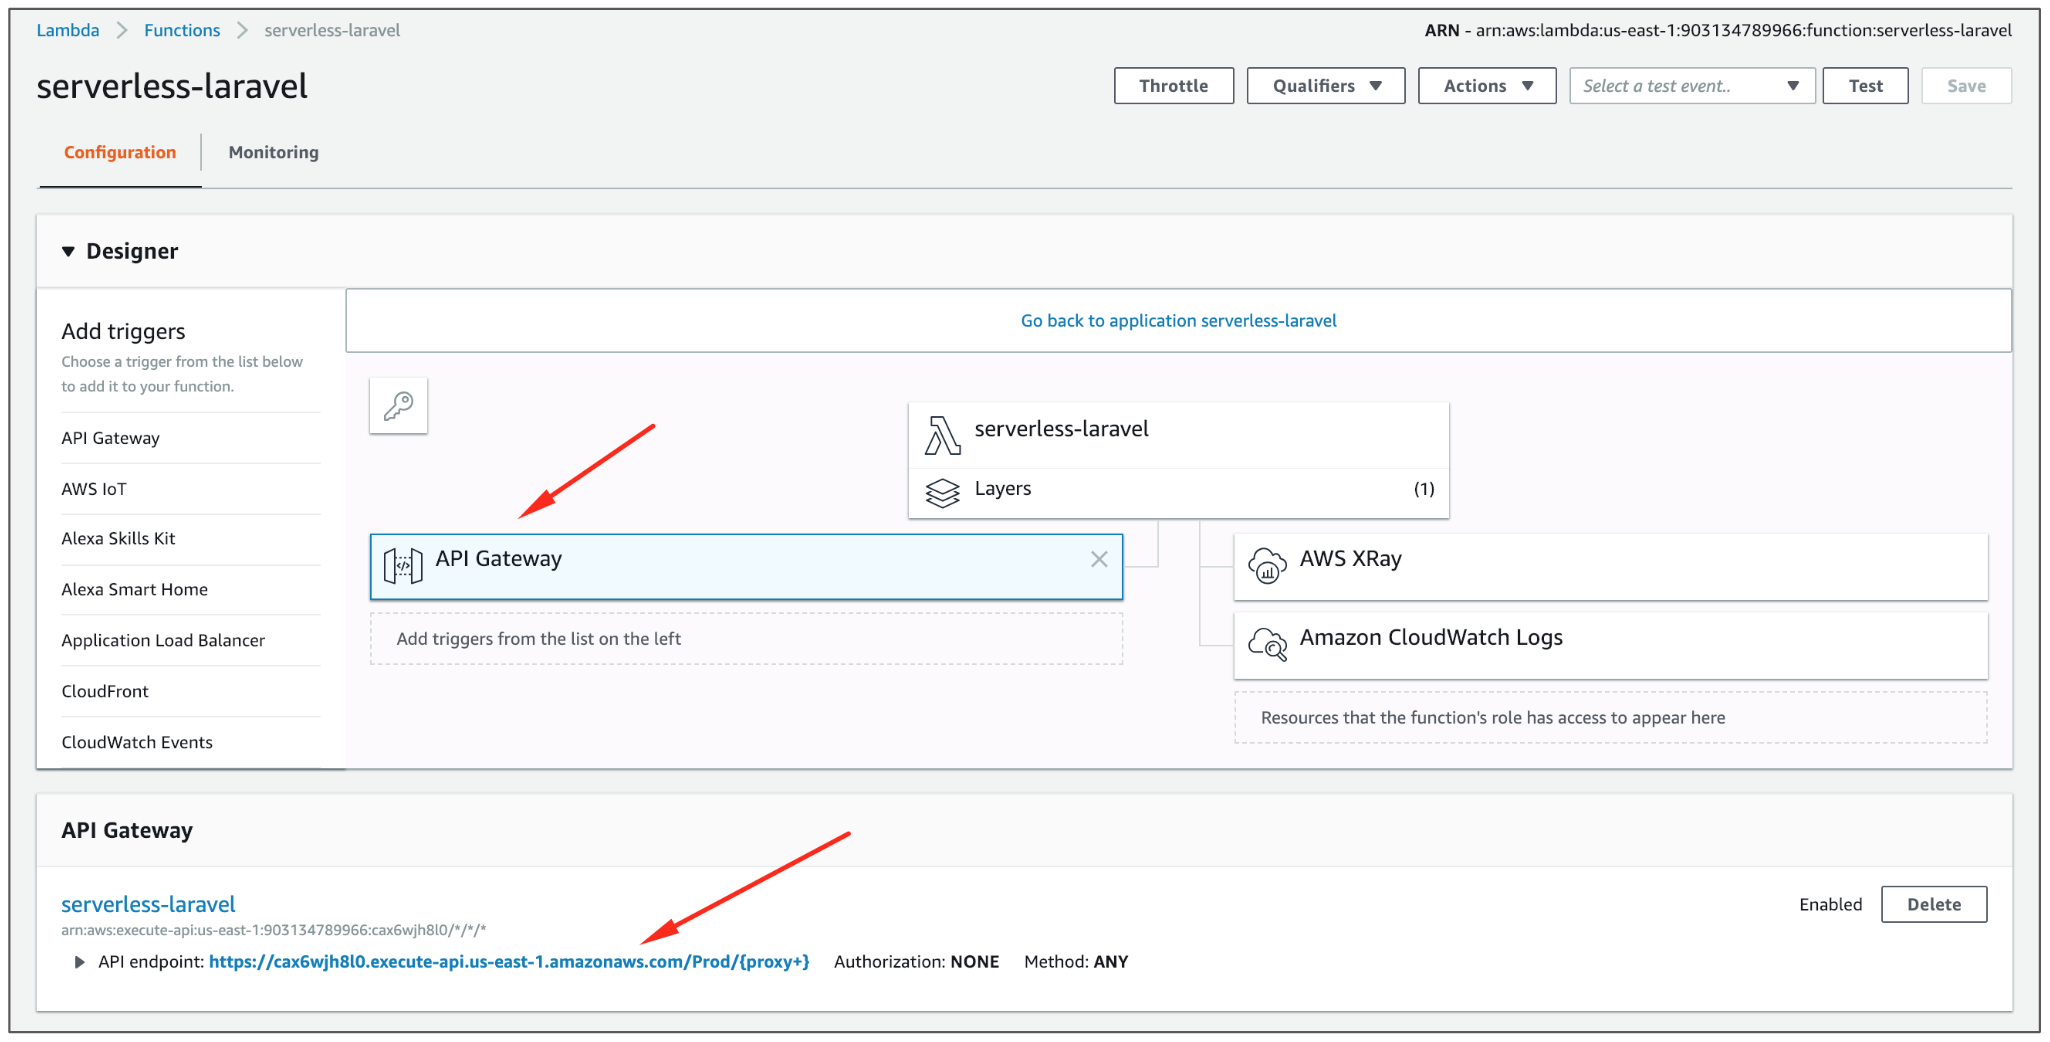The image size is (2050, 1042).
Task: Click the API Gateway trigger icon
Action: [x=403, y=566]
